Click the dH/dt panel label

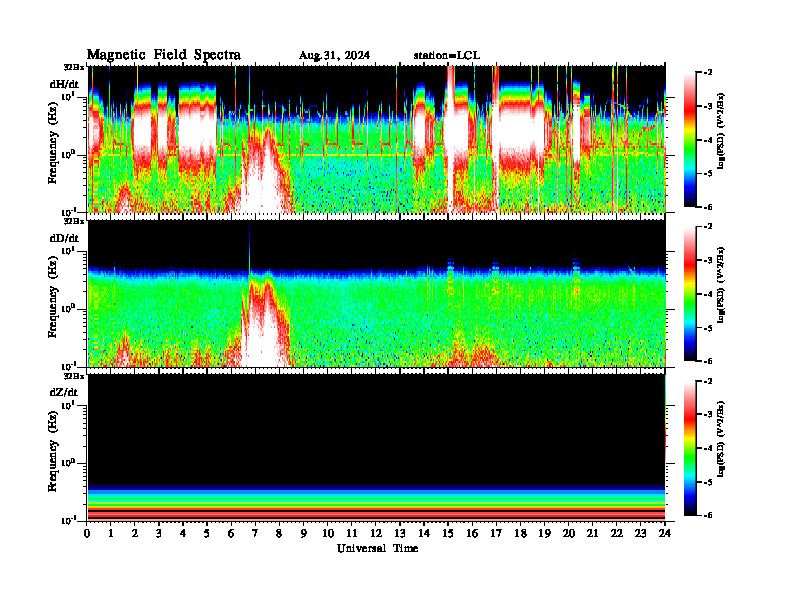pyautogui.click(x=64, y=82)
